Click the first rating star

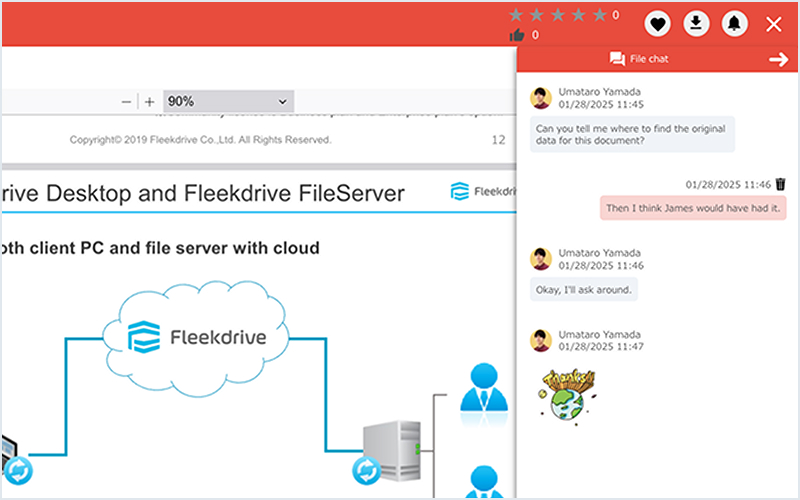pos(516,15)
